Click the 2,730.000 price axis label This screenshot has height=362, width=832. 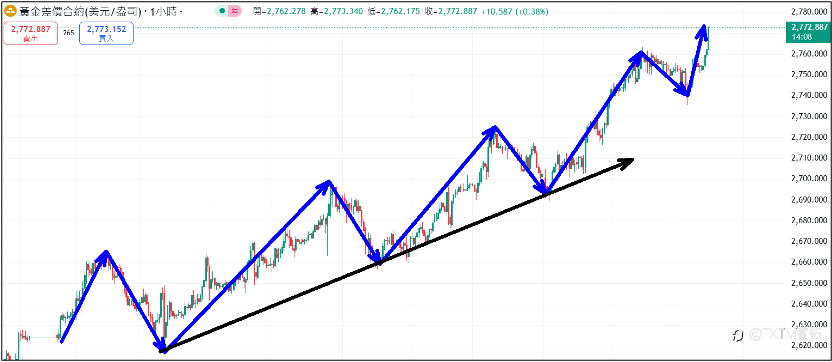pyautogui.click(x=808, y=116)
